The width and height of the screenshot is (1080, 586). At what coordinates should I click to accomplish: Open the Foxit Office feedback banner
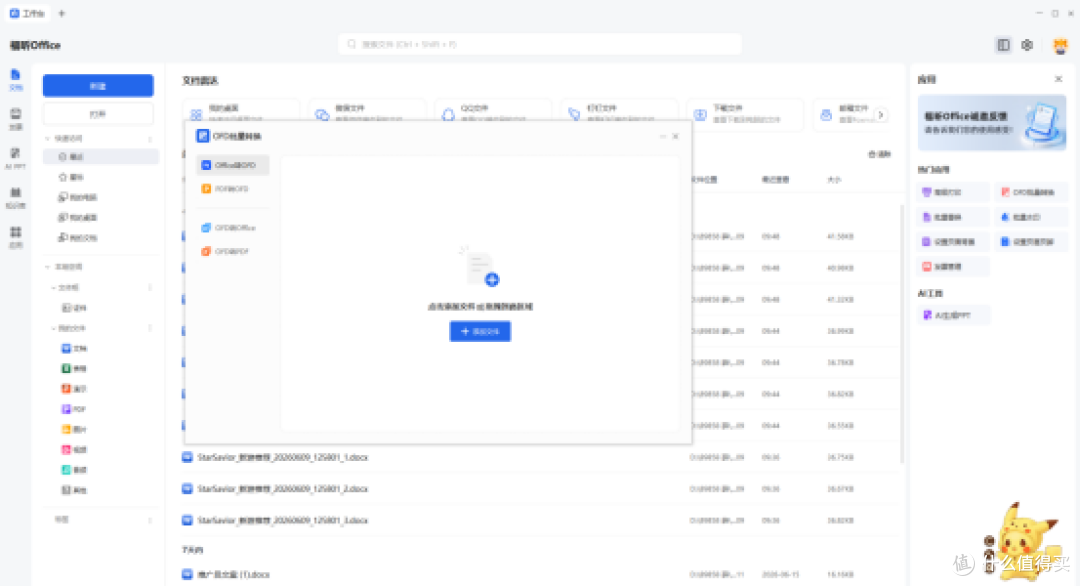(x=992, y=123)
